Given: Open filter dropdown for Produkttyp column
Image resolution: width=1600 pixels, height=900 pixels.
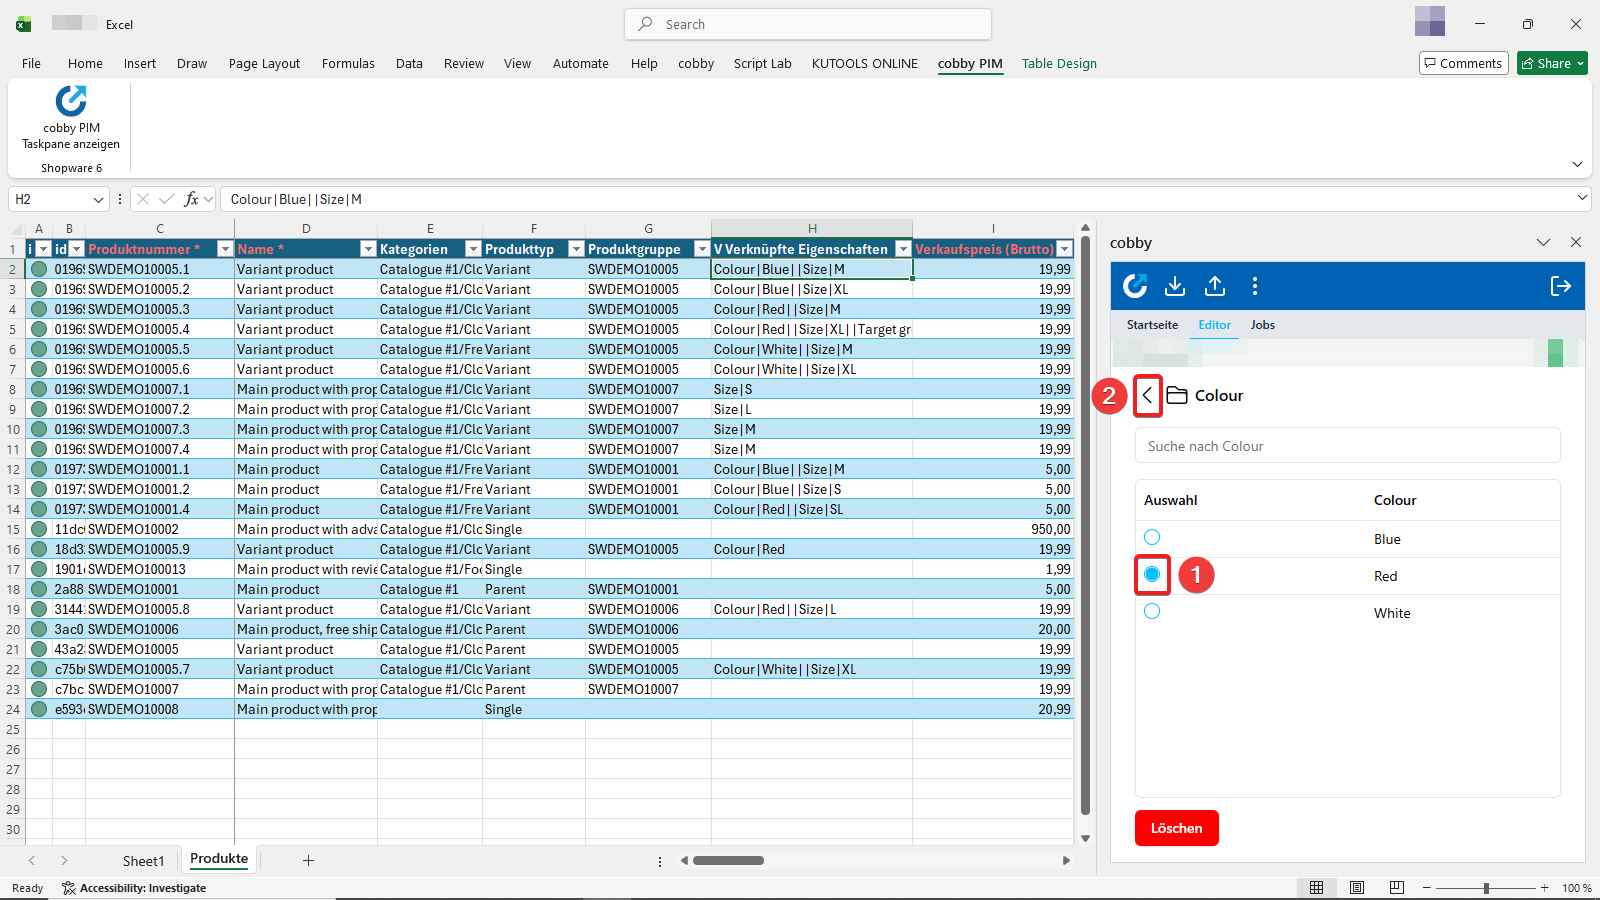Looking at the screenshot, I should tap(575, 249).
